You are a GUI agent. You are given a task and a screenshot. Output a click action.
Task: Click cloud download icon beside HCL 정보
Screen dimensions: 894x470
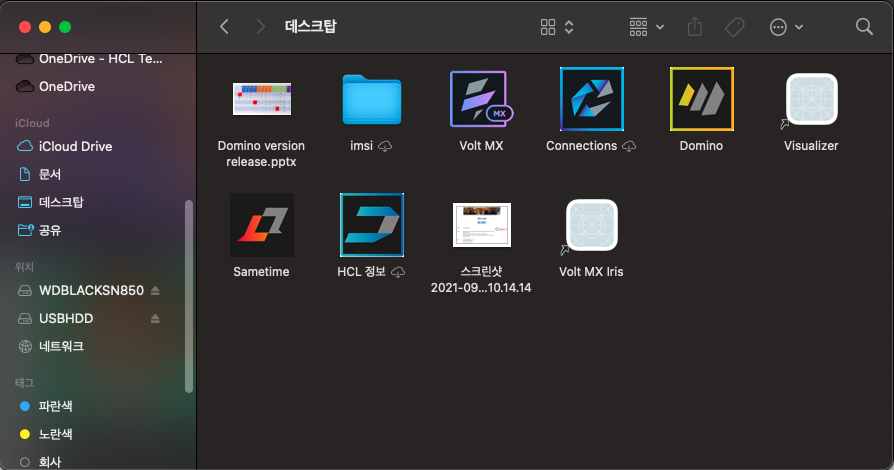398,272
